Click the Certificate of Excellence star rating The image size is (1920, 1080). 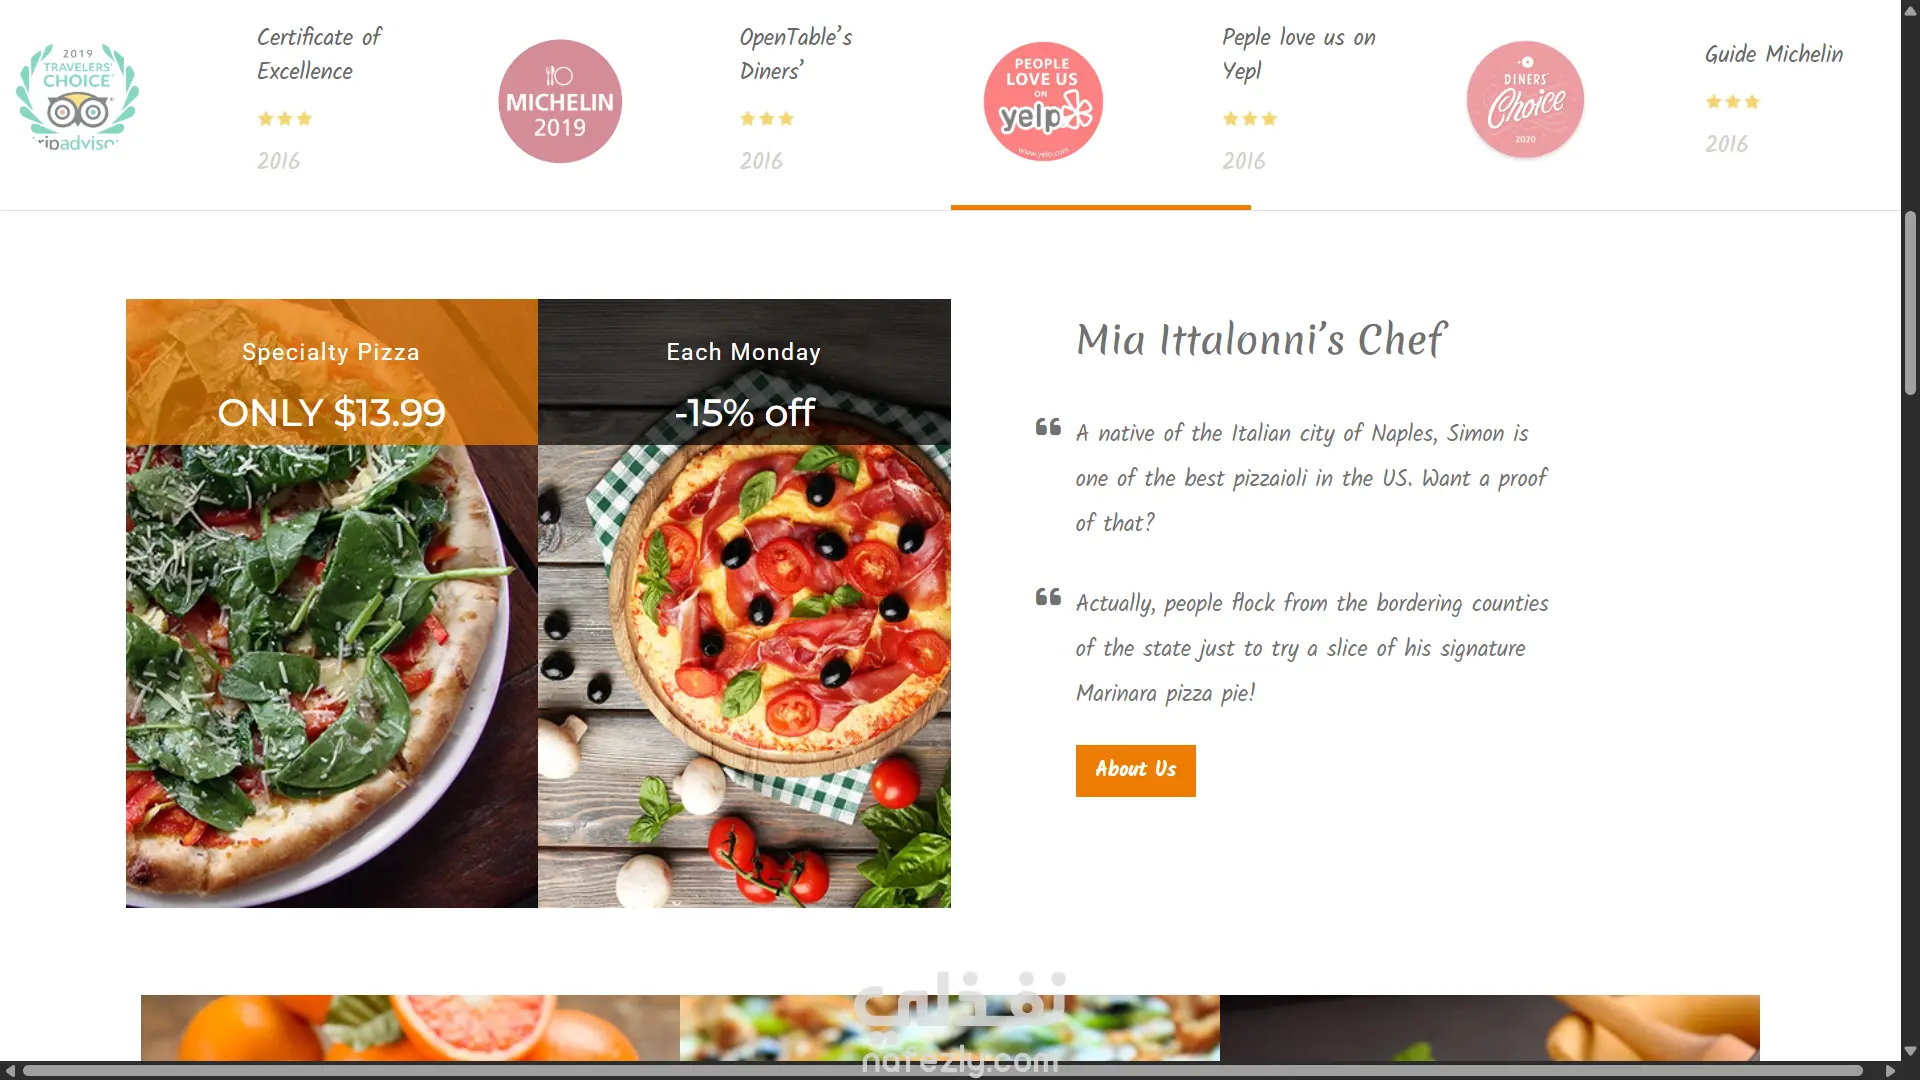point(285,119)
